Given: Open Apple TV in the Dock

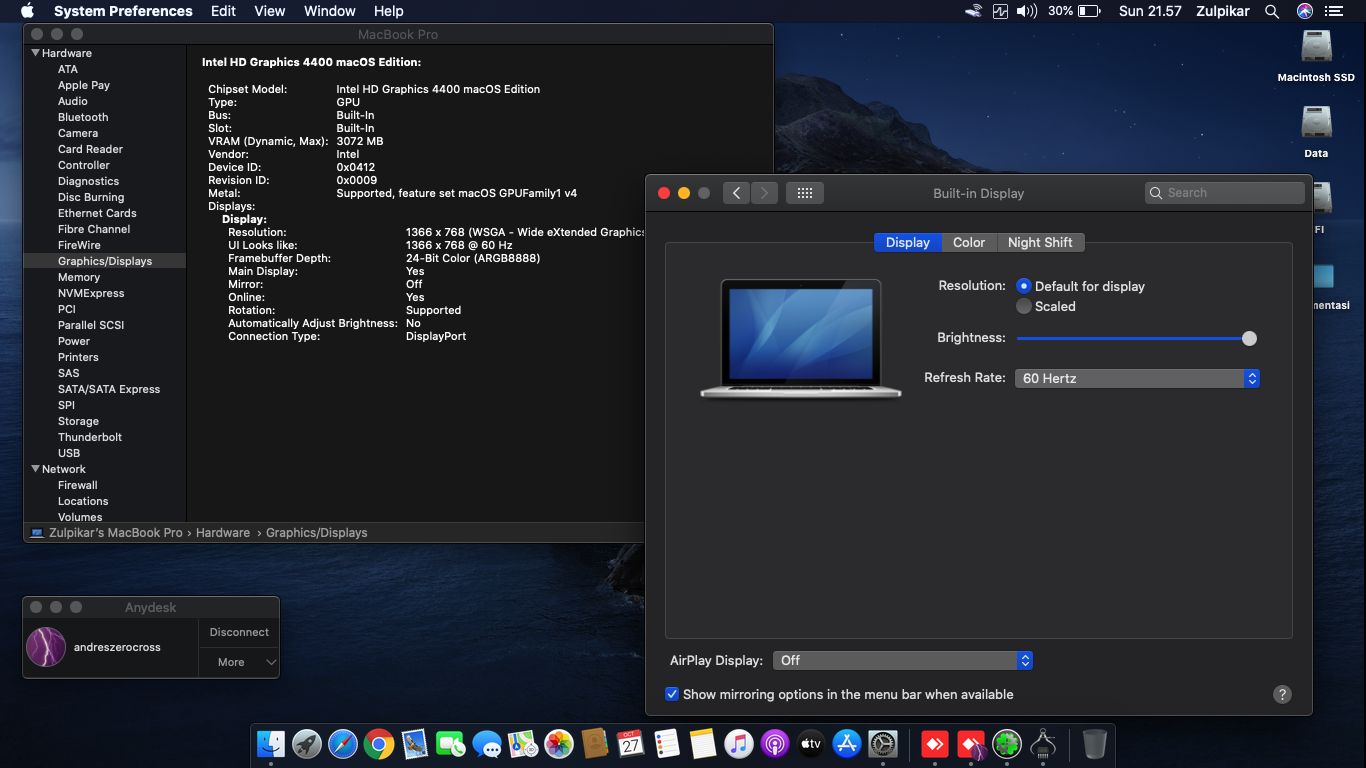Looking at the screenshot, I should tap(811, 744).
